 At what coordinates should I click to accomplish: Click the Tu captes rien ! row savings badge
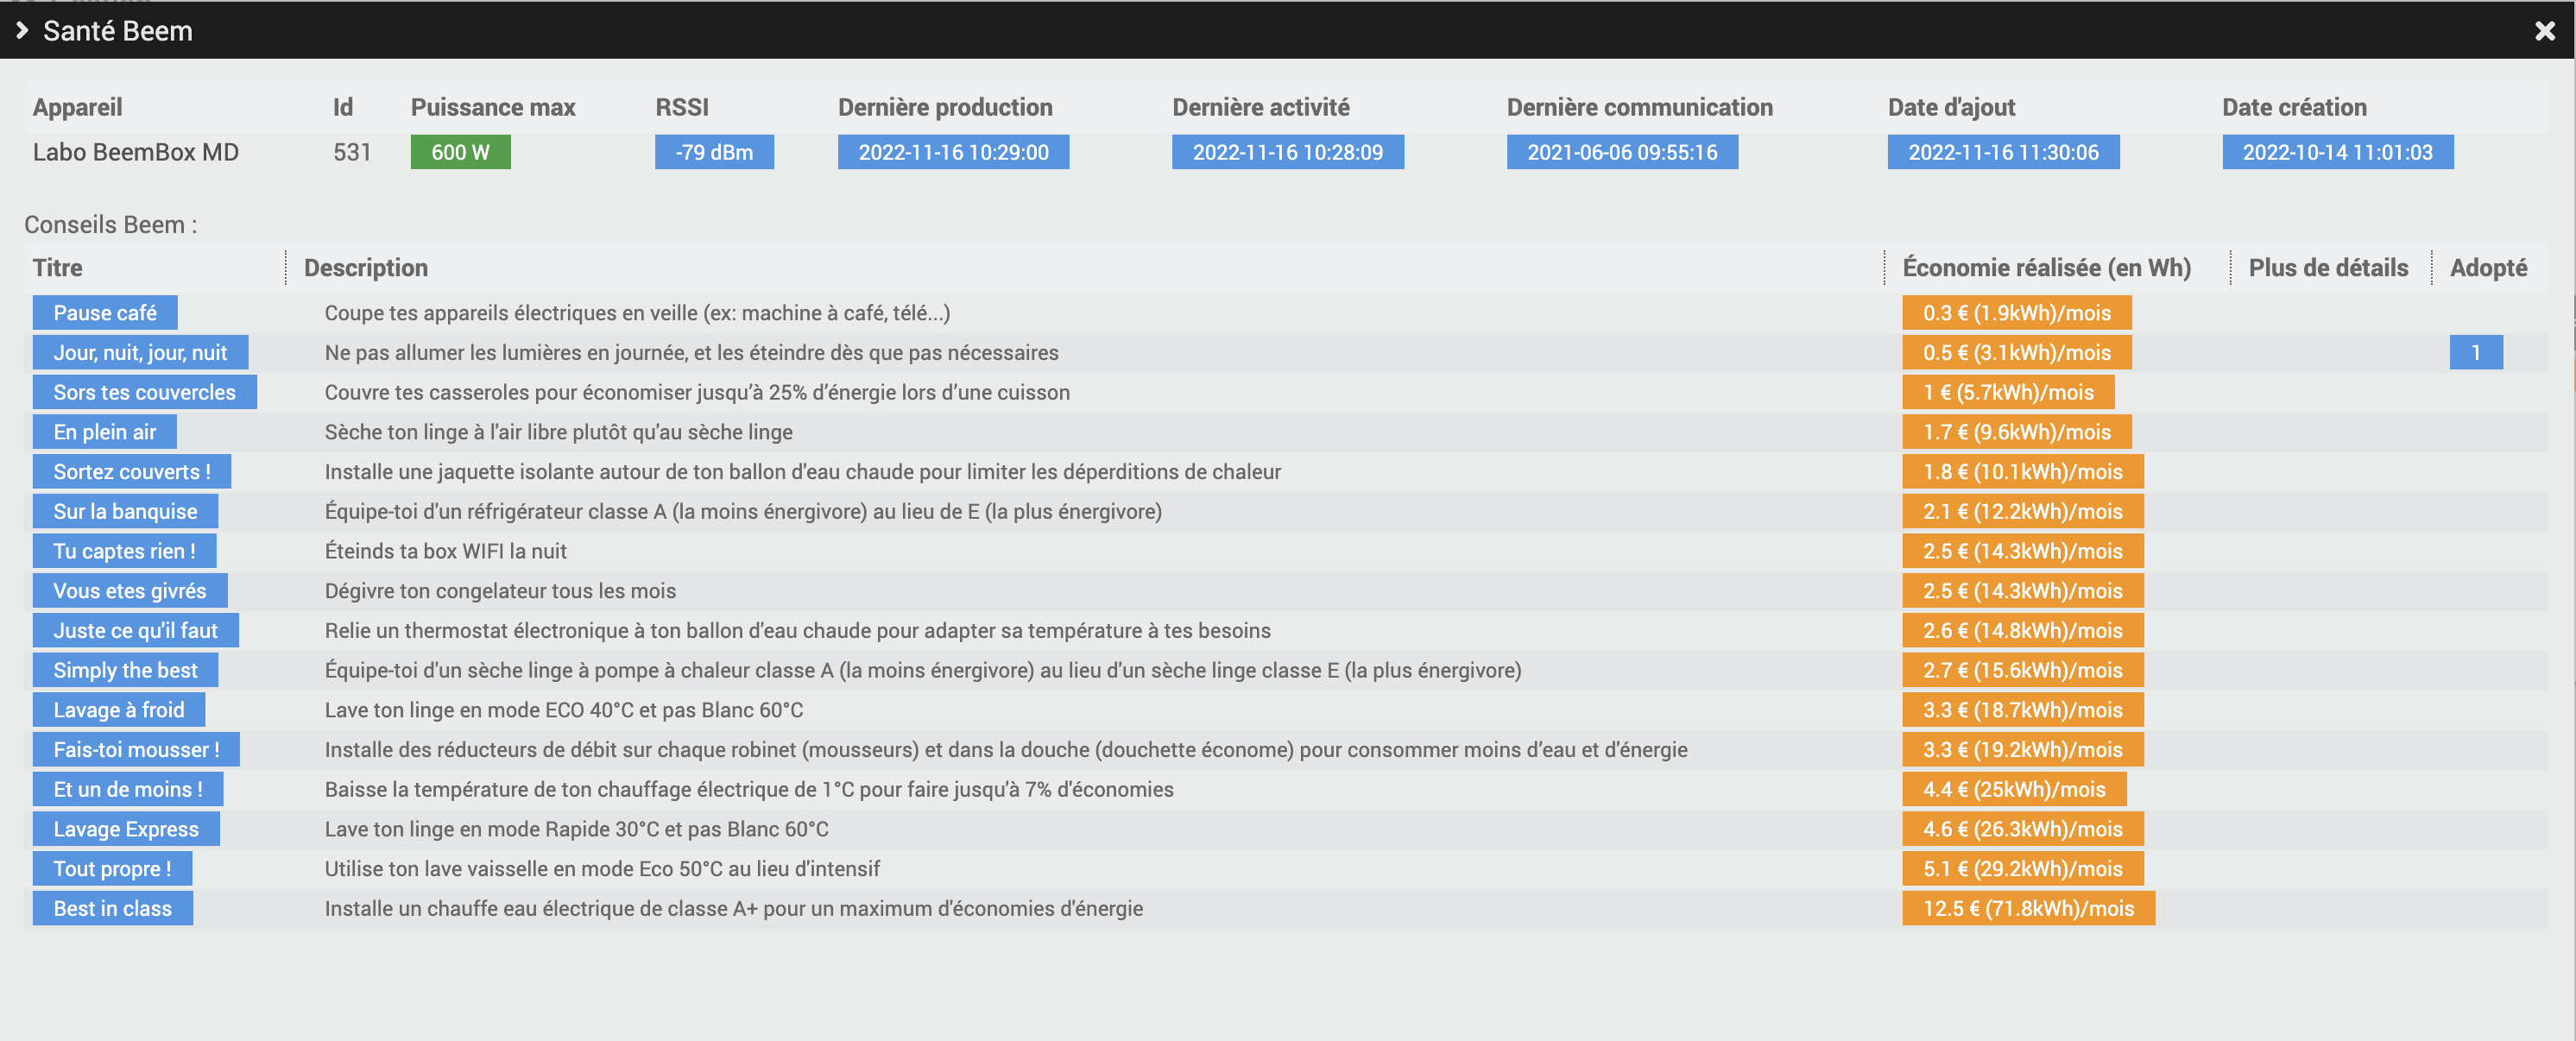coord(2023,551)
